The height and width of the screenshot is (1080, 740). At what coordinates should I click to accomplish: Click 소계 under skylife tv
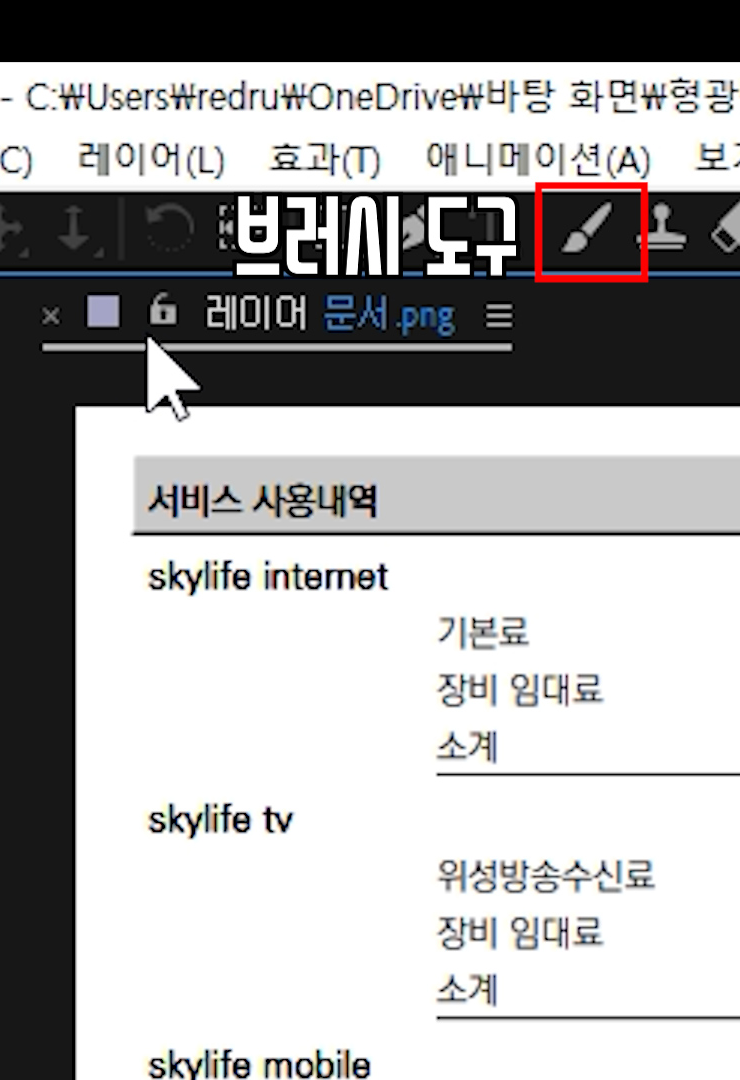pyautogui.click(x=467, y=990)
